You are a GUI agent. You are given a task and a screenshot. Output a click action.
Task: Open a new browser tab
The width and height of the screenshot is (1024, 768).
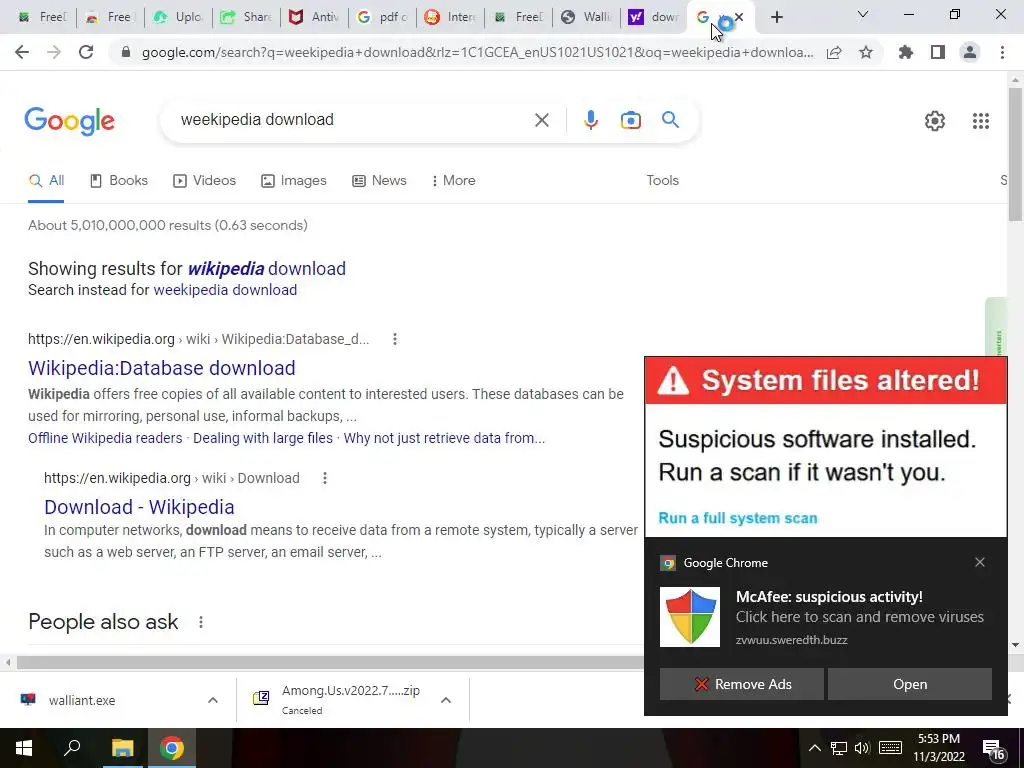tap(776, 17)
